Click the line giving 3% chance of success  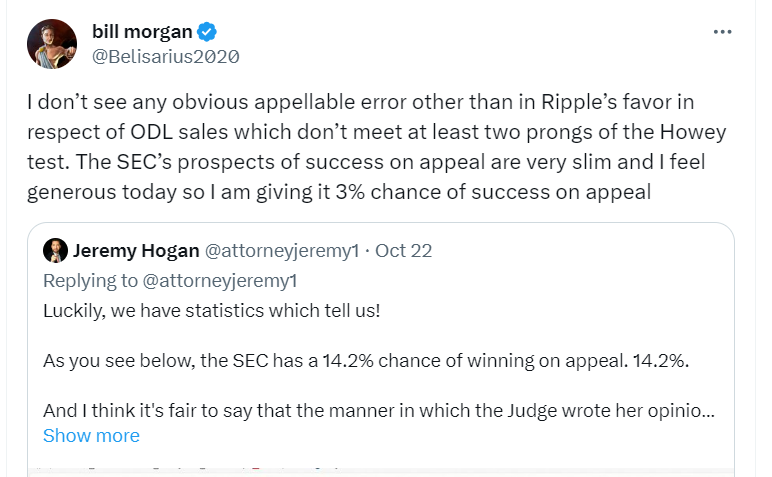(339, 192)
